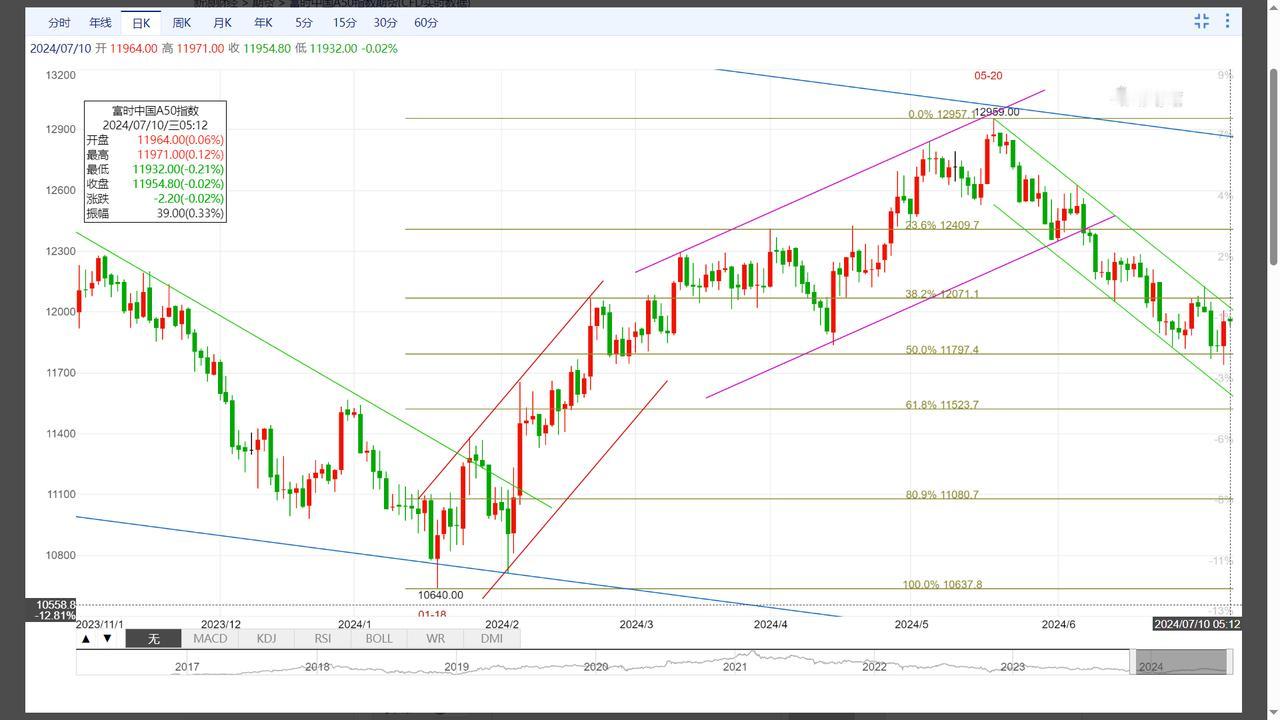Open the three-dot more options menu
The width and height of the screenshot is (1280, 720).
point(1227,21)
